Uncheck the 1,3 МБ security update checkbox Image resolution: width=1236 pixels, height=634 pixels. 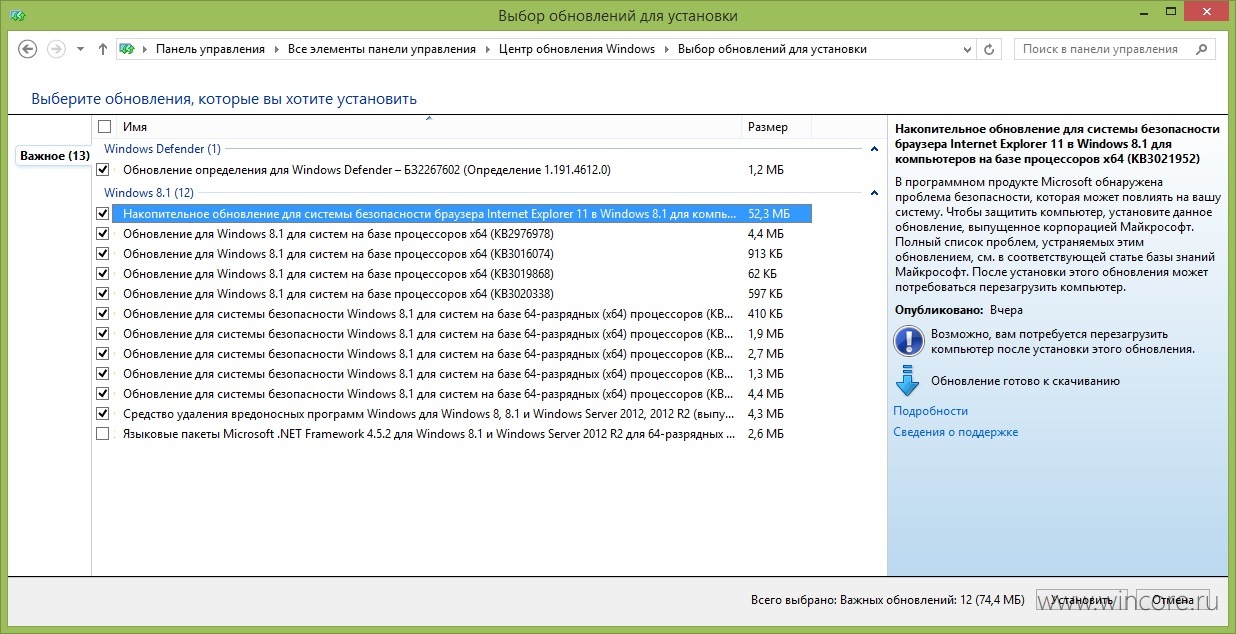tap(103, 374)
